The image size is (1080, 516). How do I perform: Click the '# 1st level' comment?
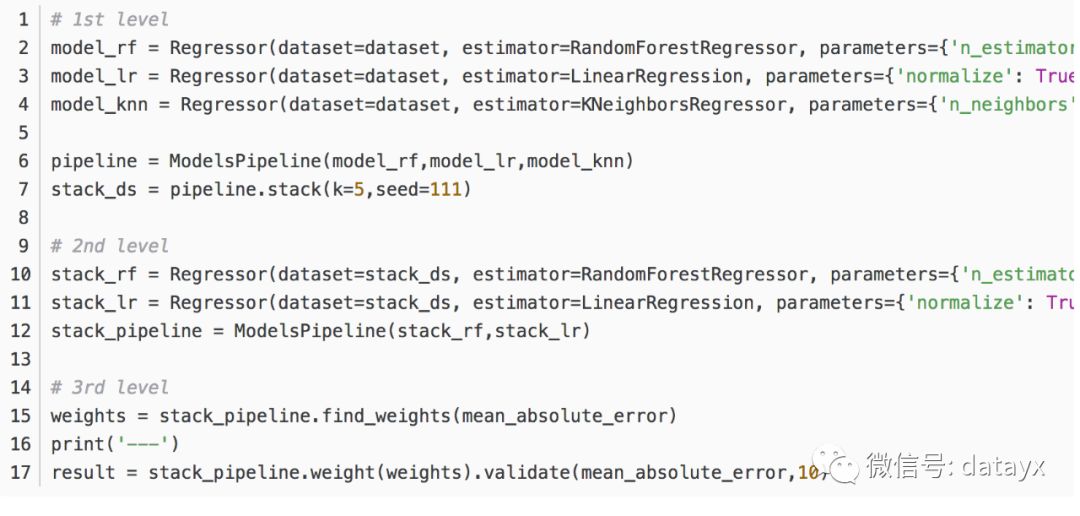(110, 19)
